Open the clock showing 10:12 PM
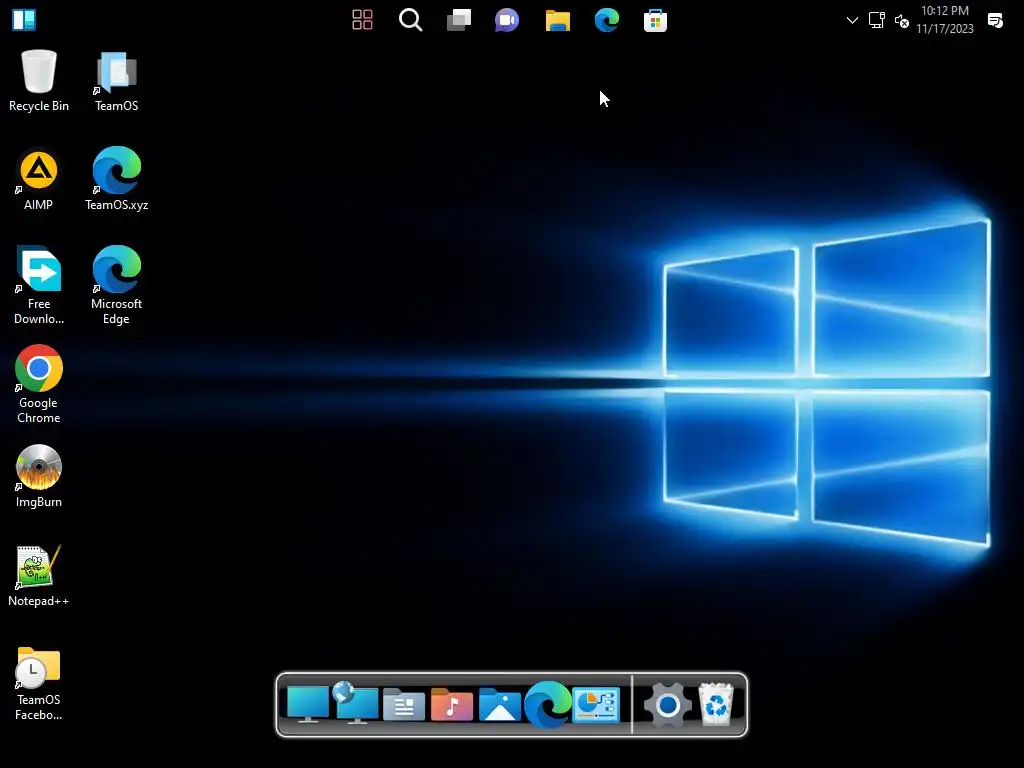Viewport: 1024px width, 768px height. point(944,20)
